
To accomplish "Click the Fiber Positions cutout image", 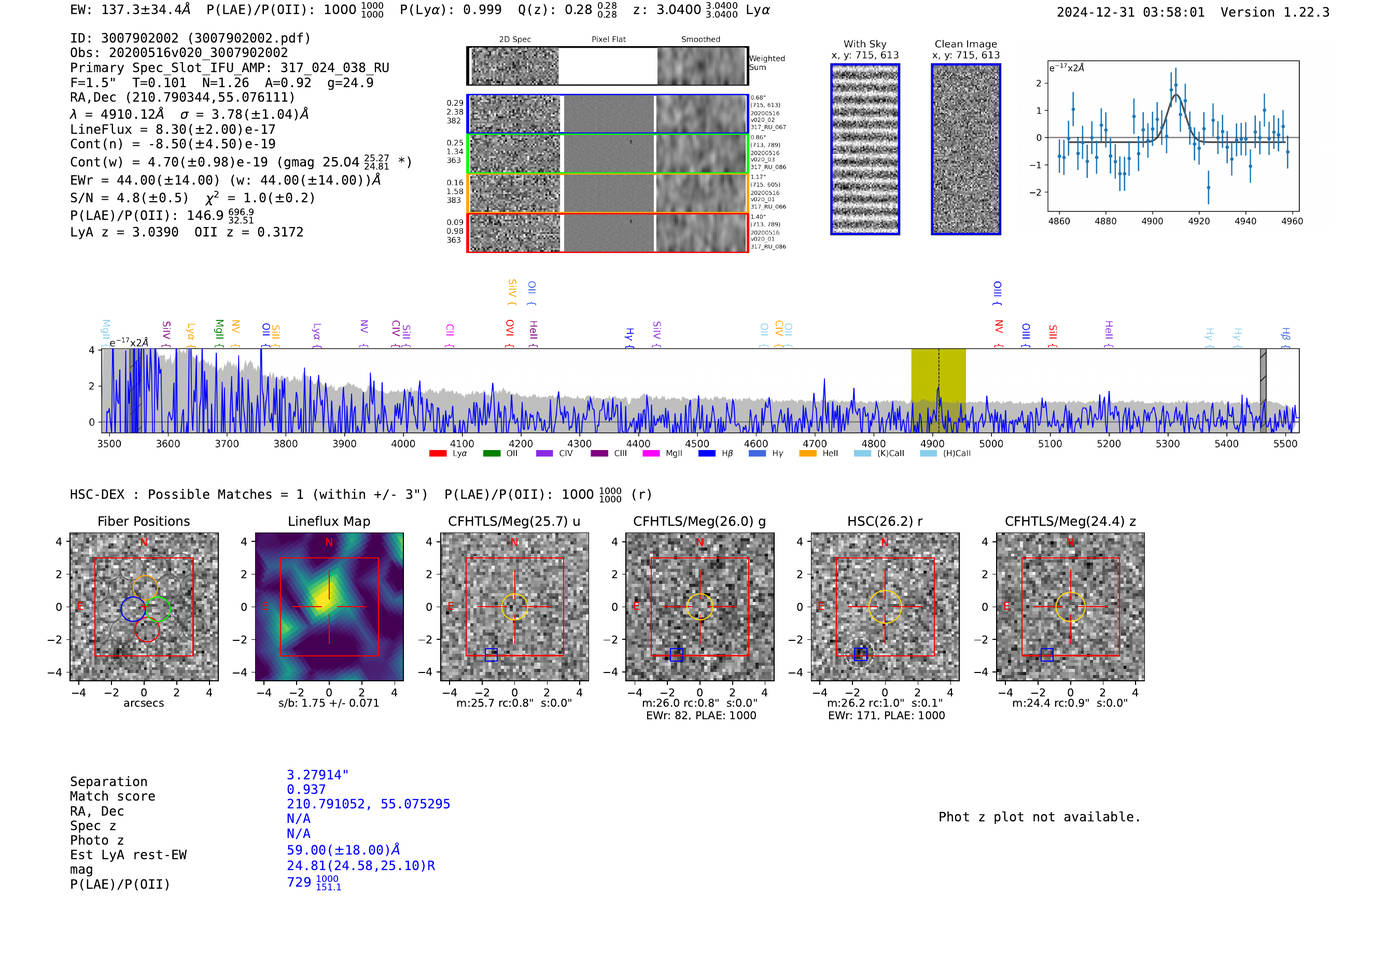I will pyautogui.click(x=144, y=607).
